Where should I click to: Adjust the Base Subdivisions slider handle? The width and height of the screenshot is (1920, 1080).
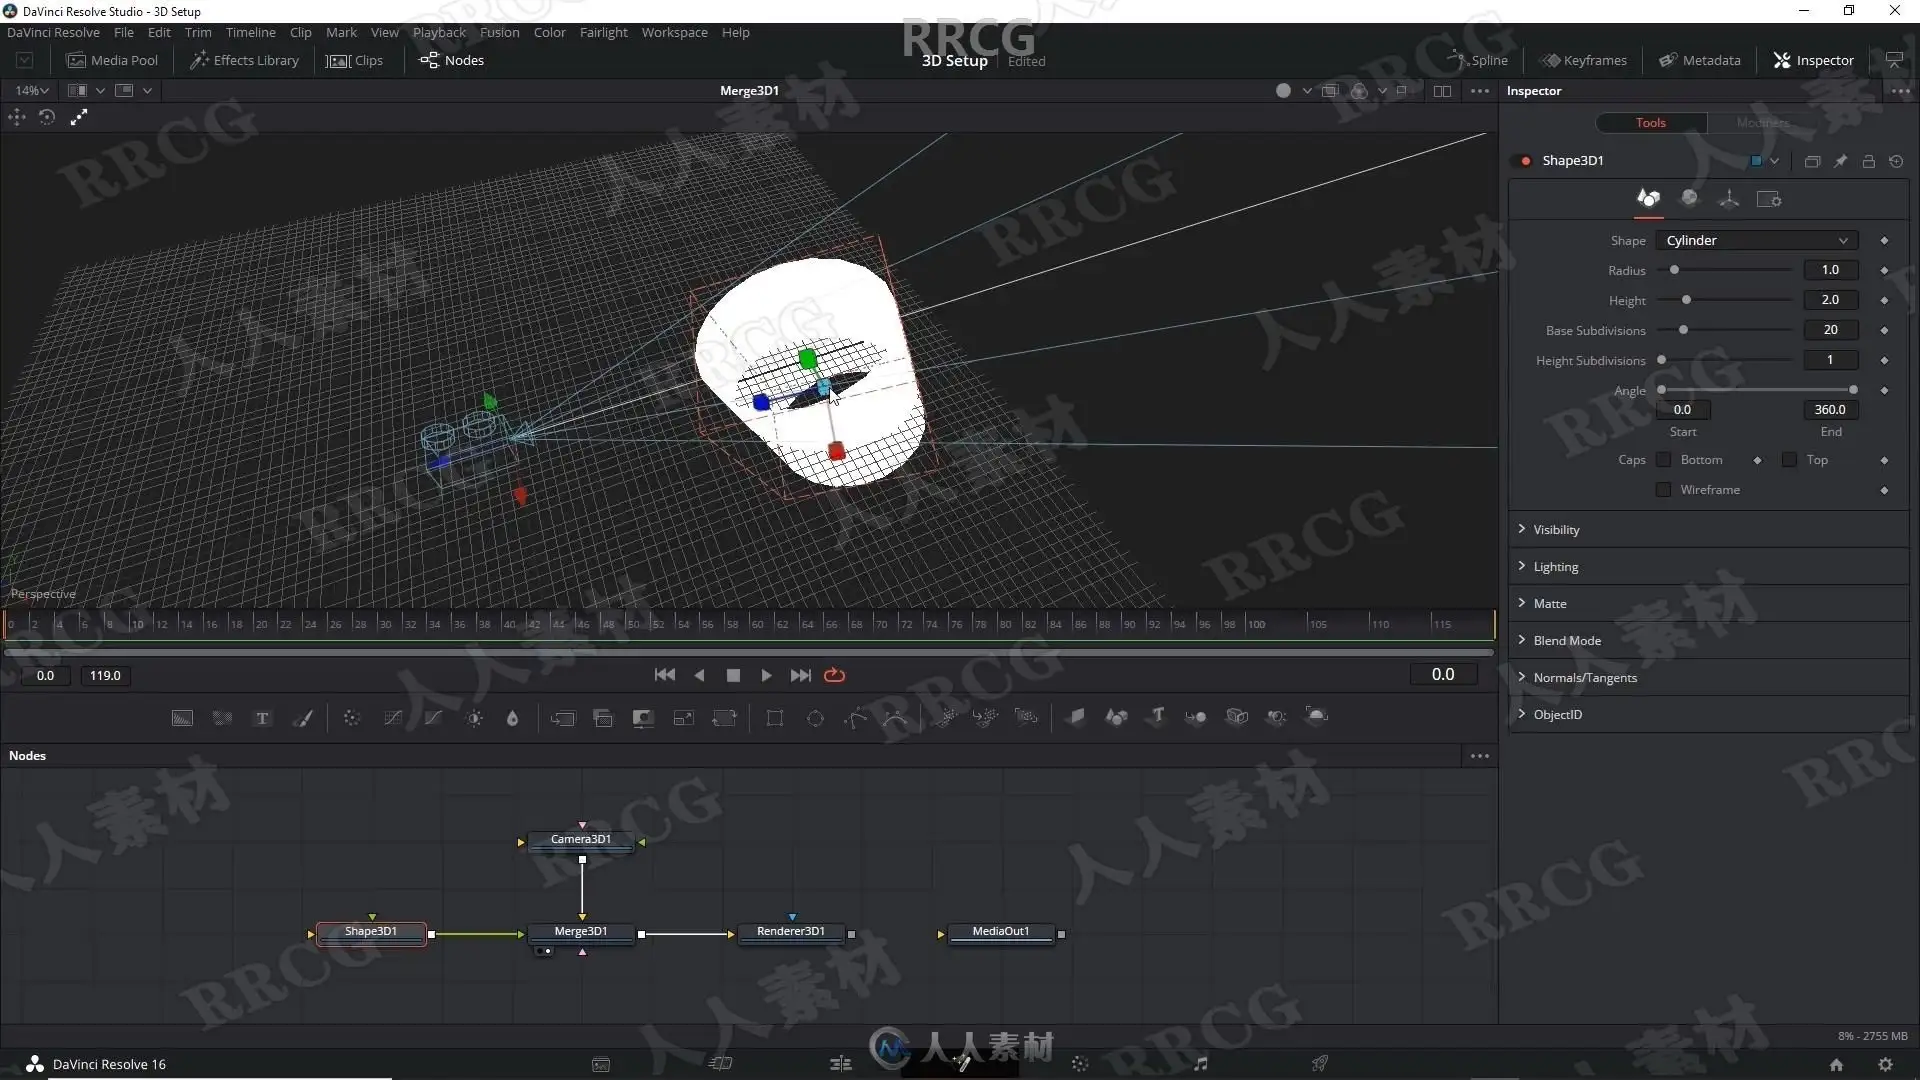tap(1683, 330)
